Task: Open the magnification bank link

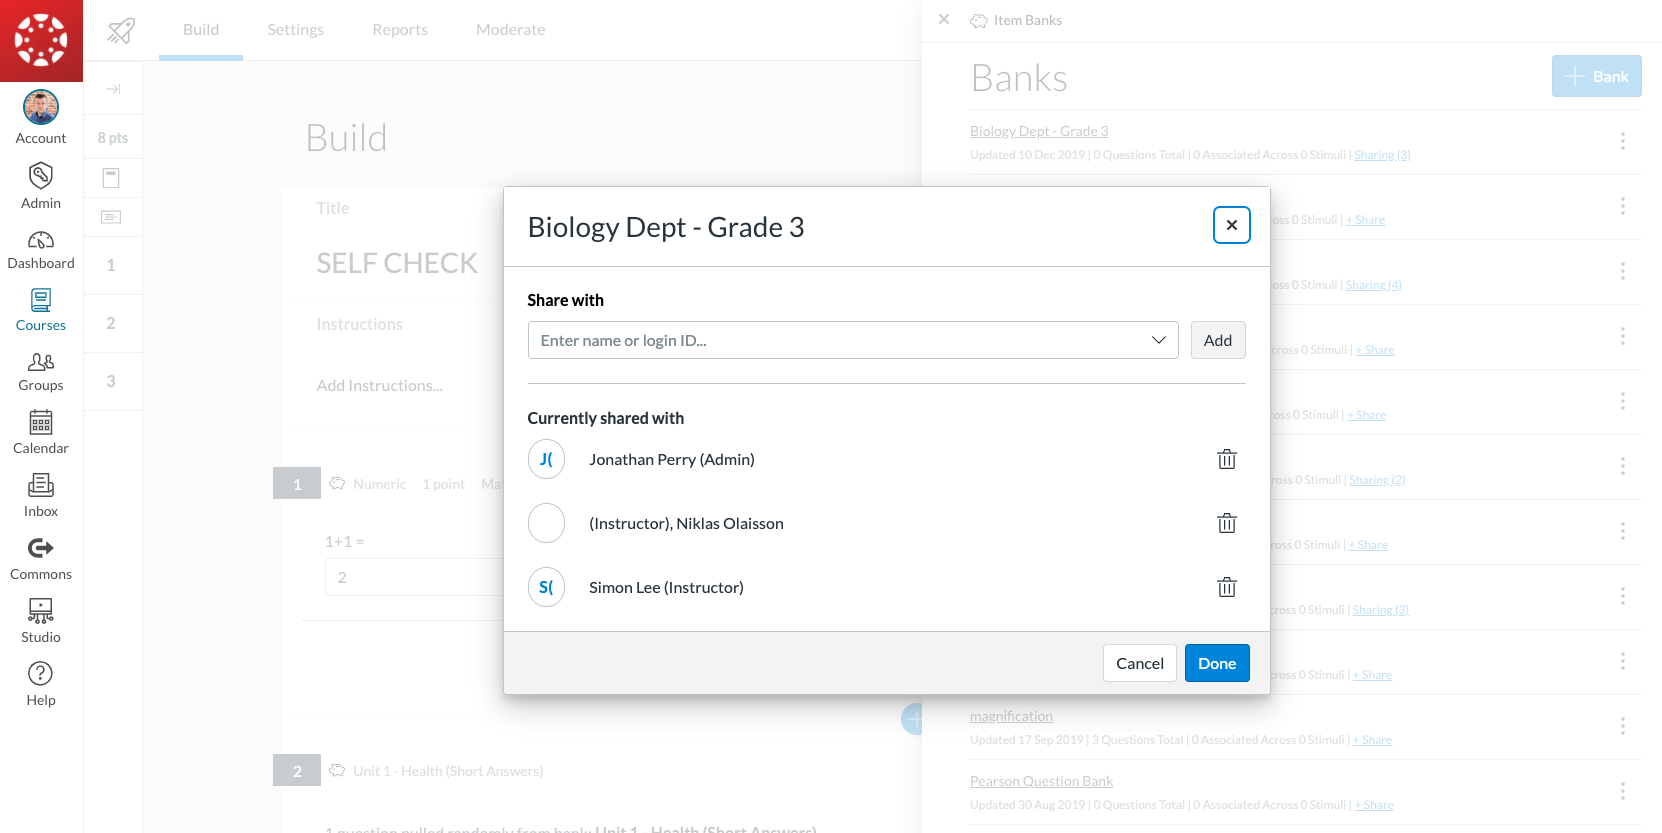Action: (x=1011, y=716)
